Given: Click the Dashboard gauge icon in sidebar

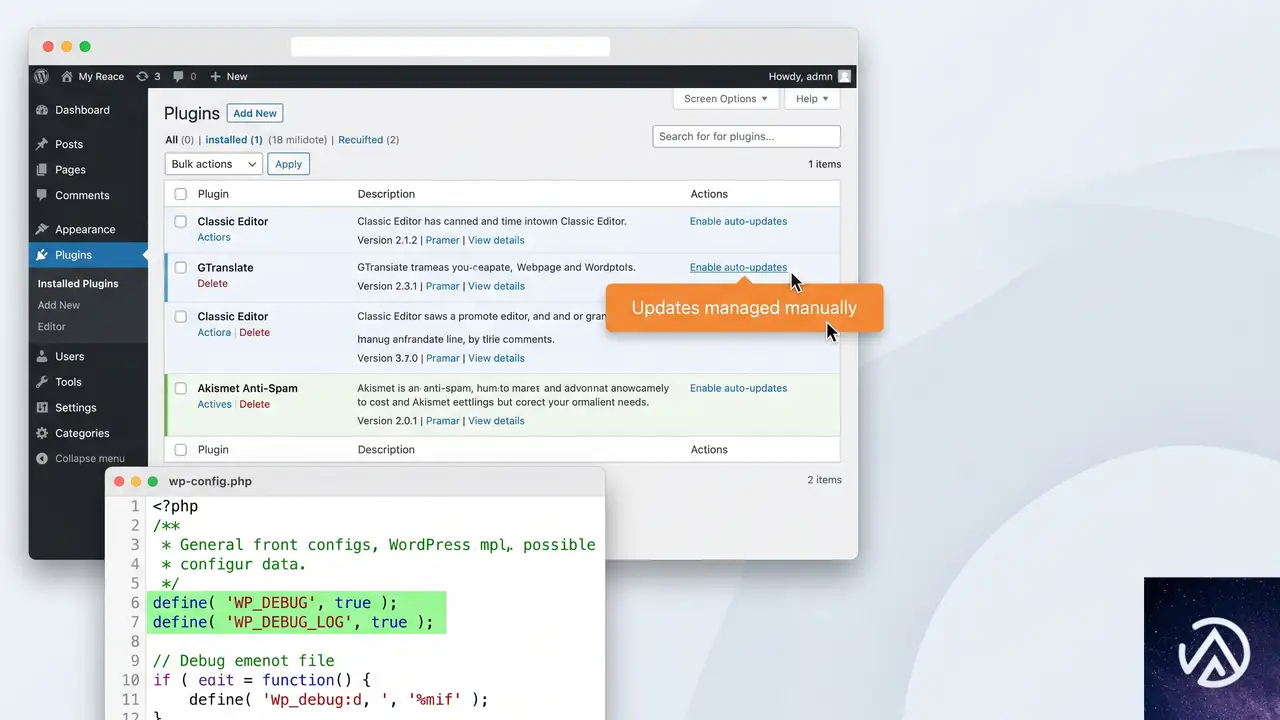Looking at the screenshot, I should 42,110.
